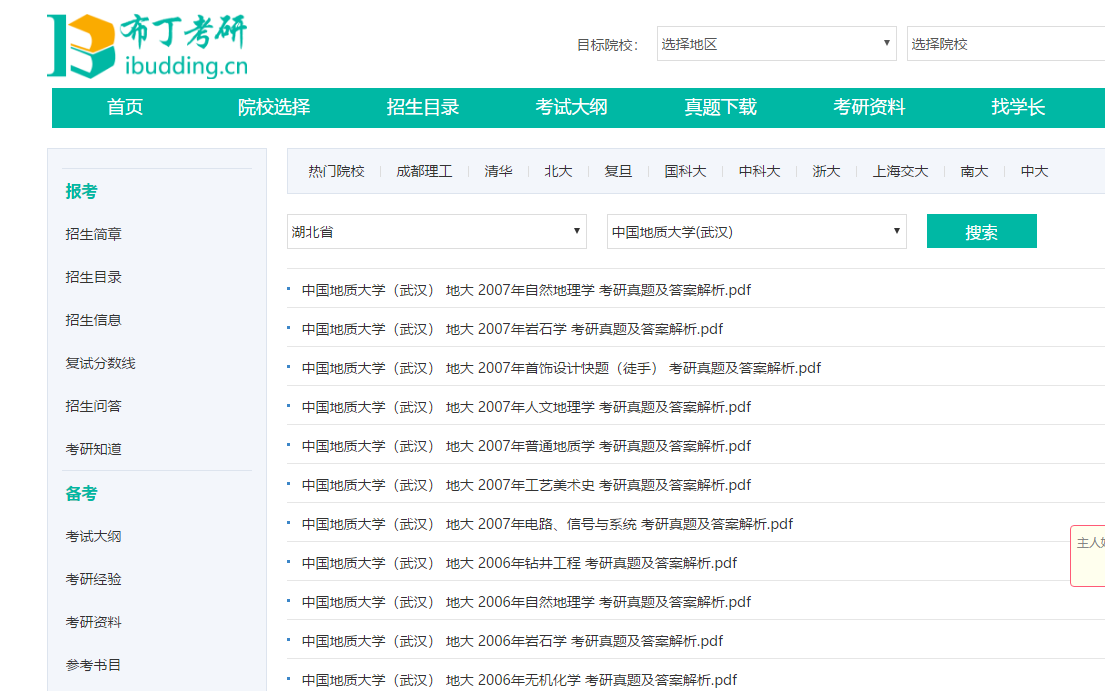Click the green 搜索 button
The image size is (1105, 691).
pyautogui.click(x=981, y=231)
